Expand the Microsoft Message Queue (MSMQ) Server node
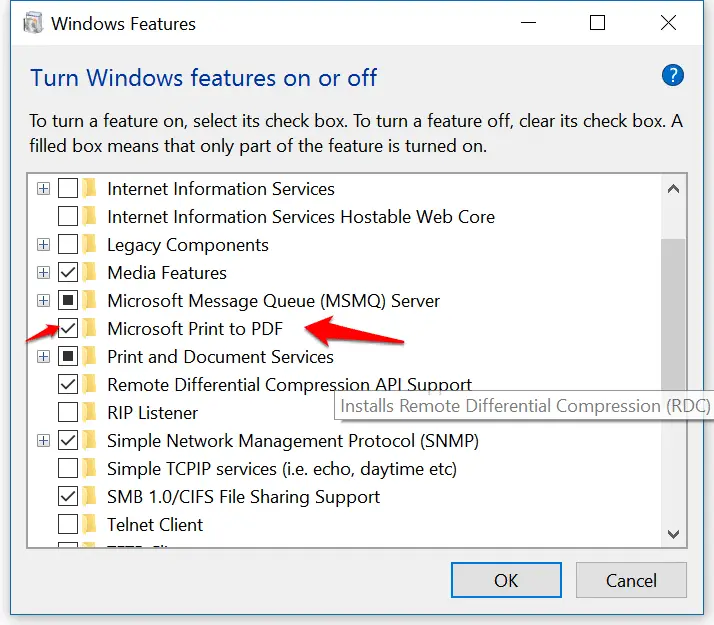Screen dimensions: 714x625 [43, 300]
